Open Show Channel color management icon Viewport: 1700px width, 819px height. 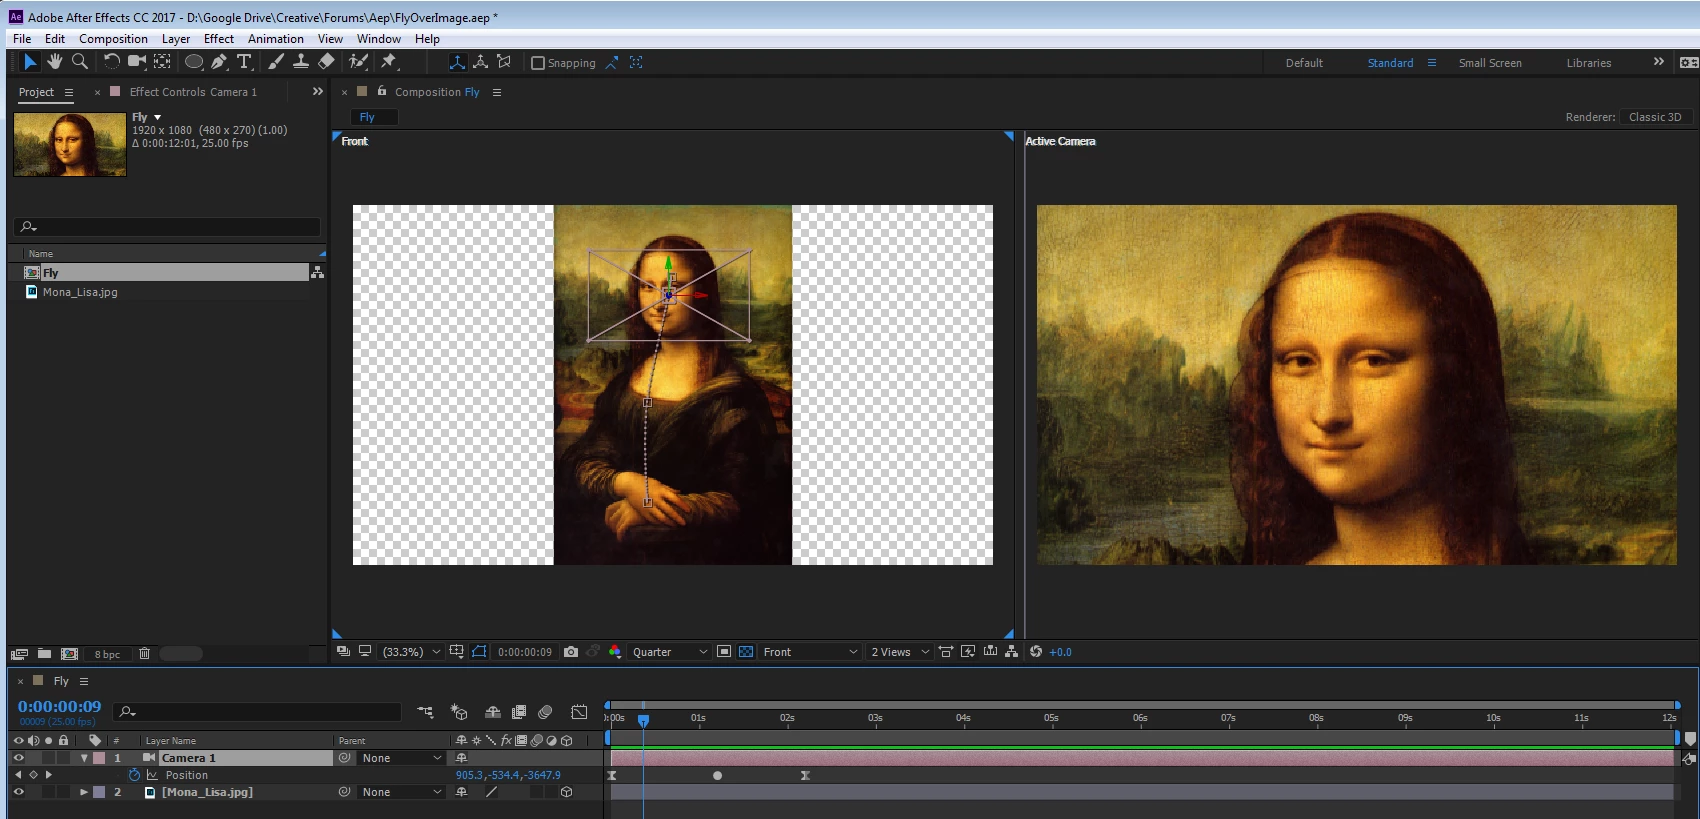(615, 652)
